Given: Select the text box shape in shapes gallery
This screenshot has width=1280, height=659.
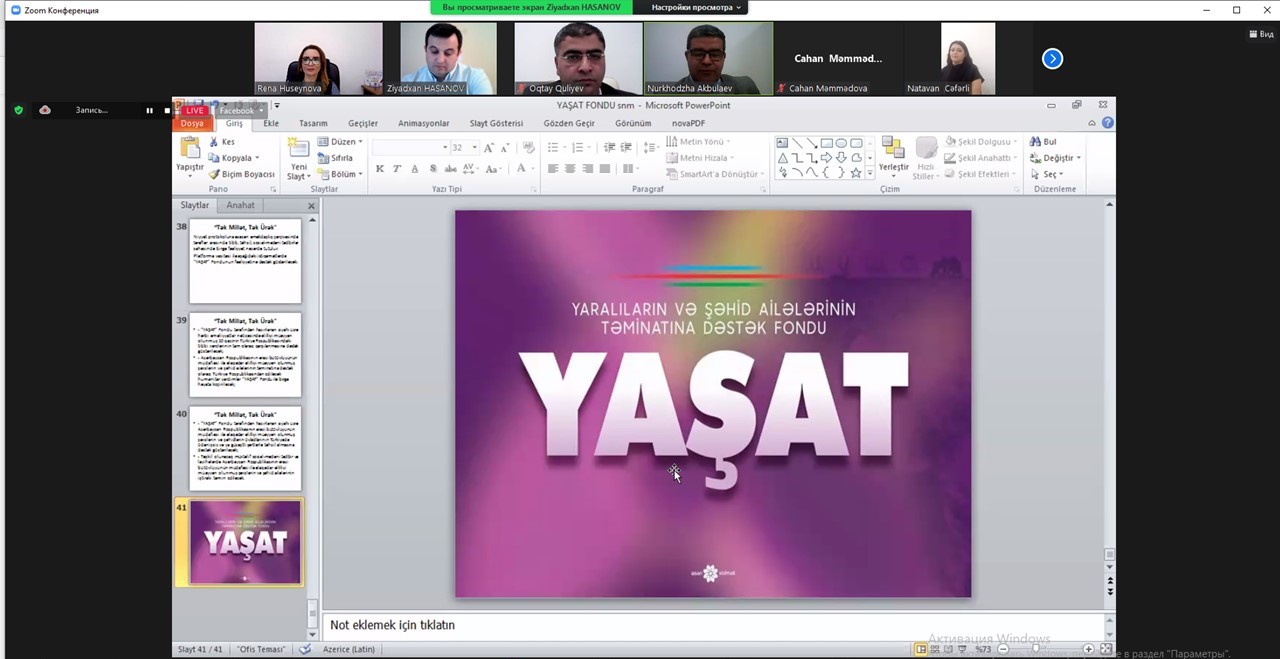Looking at the screenshot, I should click(x=783, y=143).
